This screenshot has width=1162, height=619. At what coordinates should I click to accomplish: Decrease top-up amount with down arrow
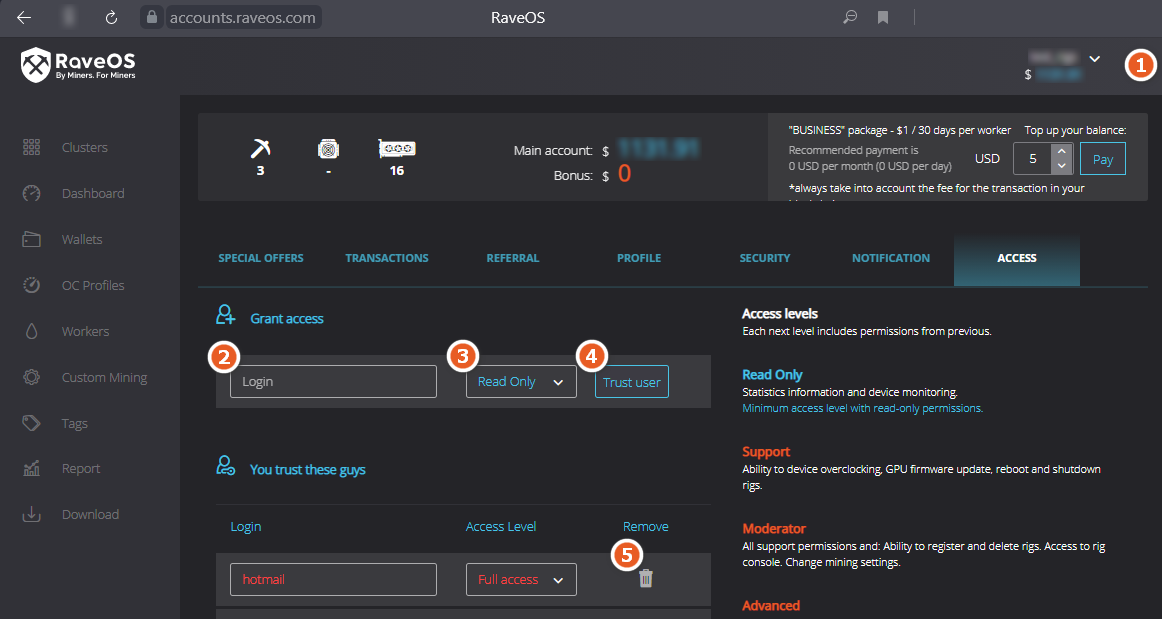[x=1062, y=166]
